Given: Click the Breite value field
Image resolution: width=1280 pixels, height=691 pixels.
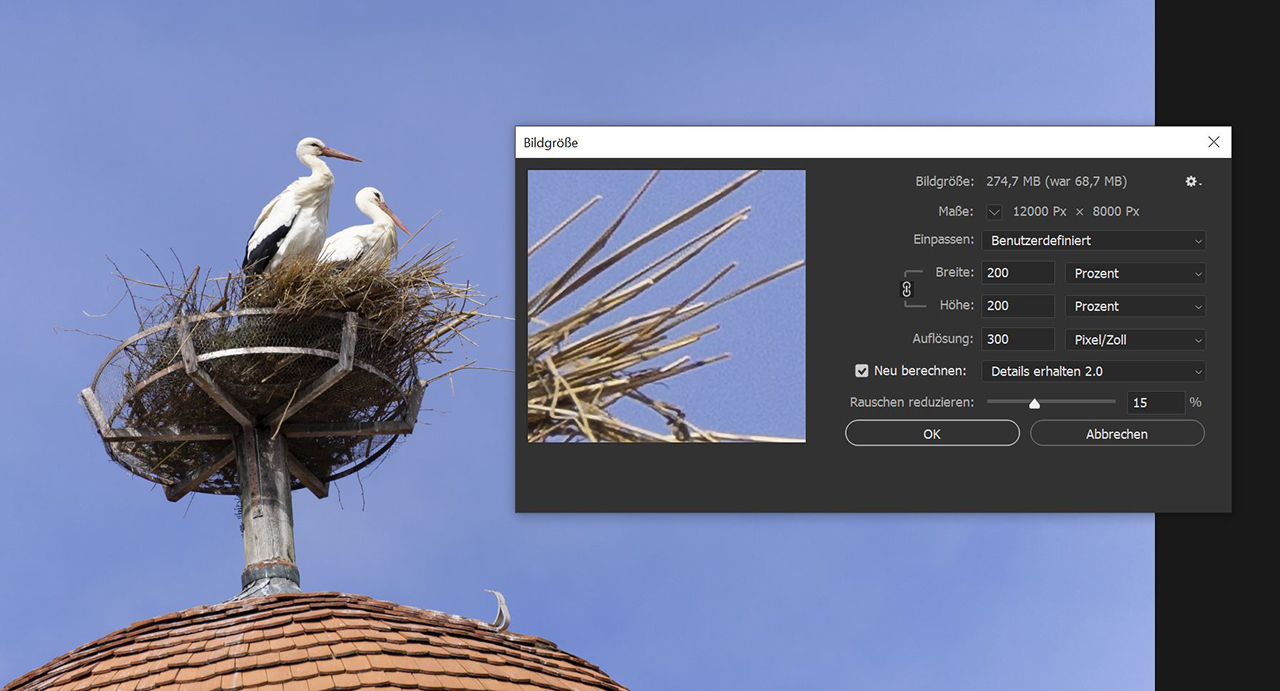Looking at the screenshot, I should (x=1017, y=273).
